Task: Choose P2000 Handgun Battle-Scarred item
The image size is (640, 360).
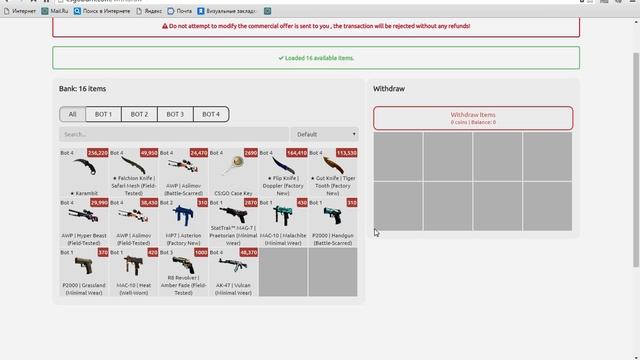Action: 333,222
